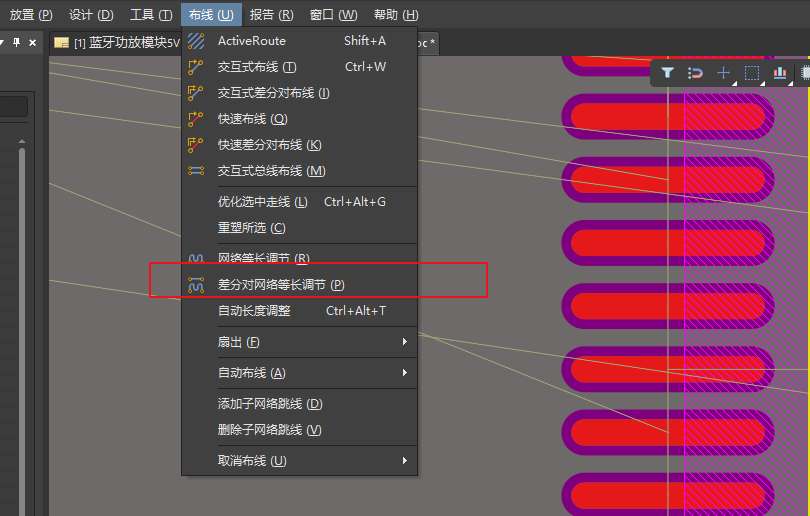Select 删除子网络跳线 (V) entry
Viewport: 810px width, 516px height.
(299, 430)
